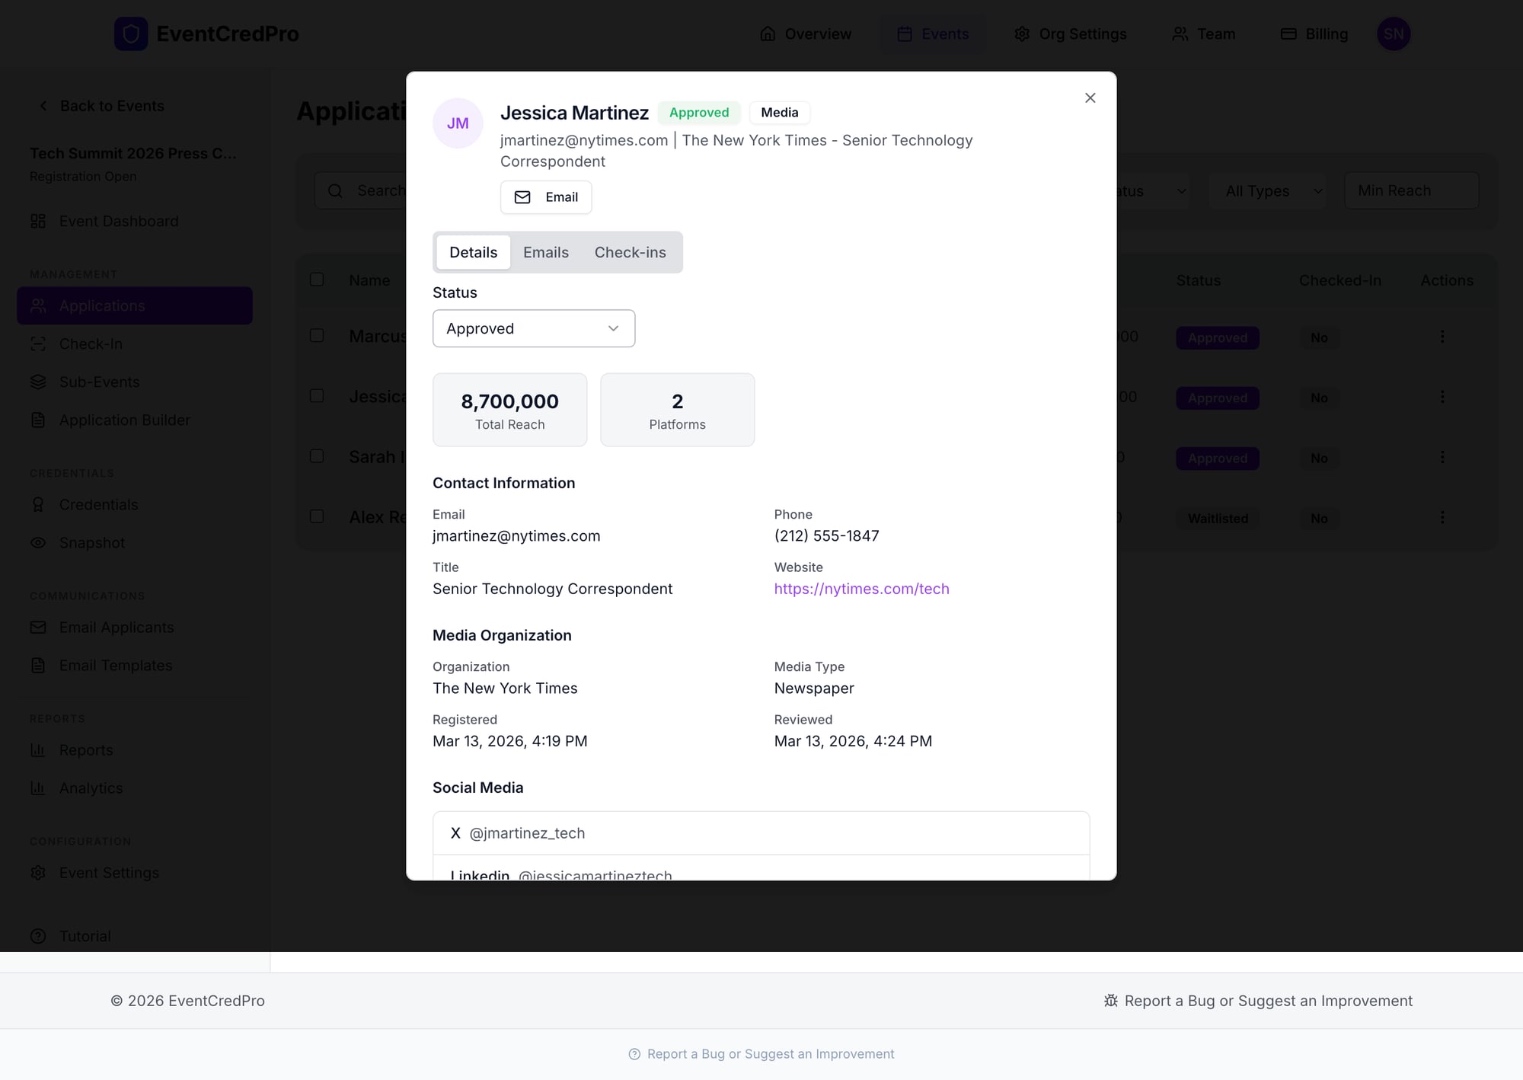1523x1080 pixels.
Task: Switch to the Emails tab
Action: point(546,252)
